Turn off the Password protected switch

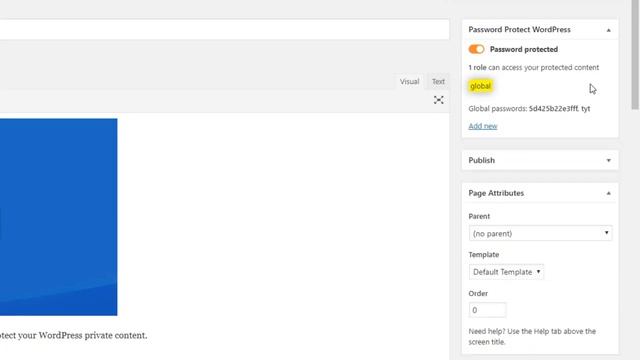(476, 49)
